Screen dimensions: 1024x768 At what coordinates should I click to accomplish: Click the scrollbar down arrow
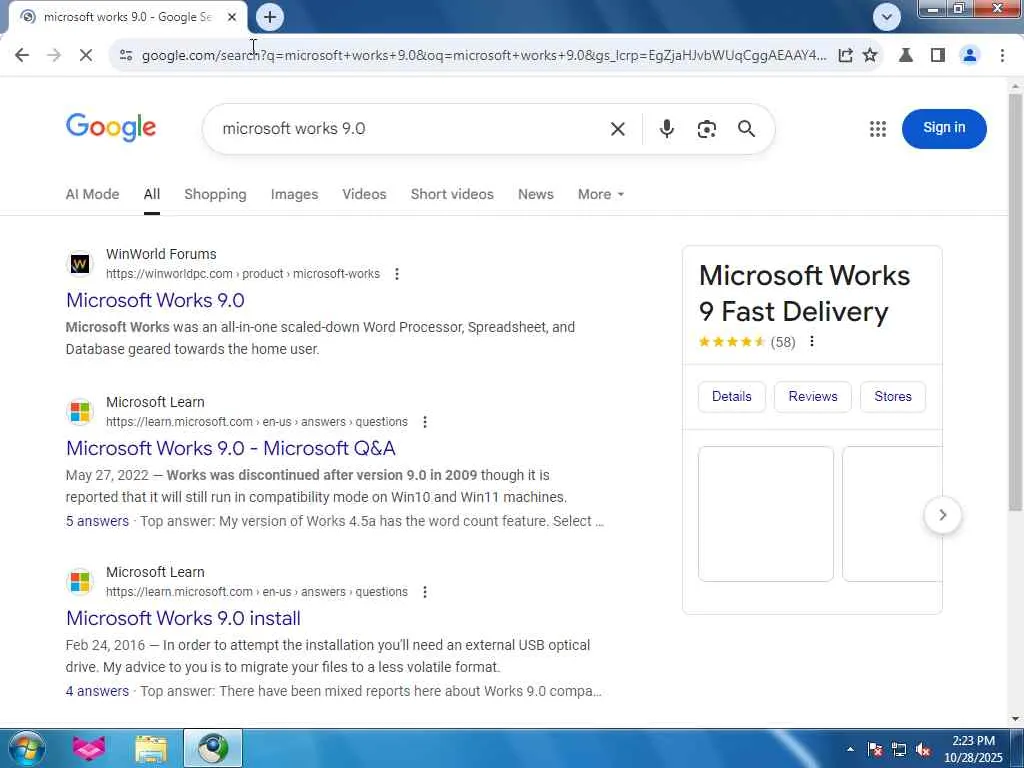[x=1016, y=719]
